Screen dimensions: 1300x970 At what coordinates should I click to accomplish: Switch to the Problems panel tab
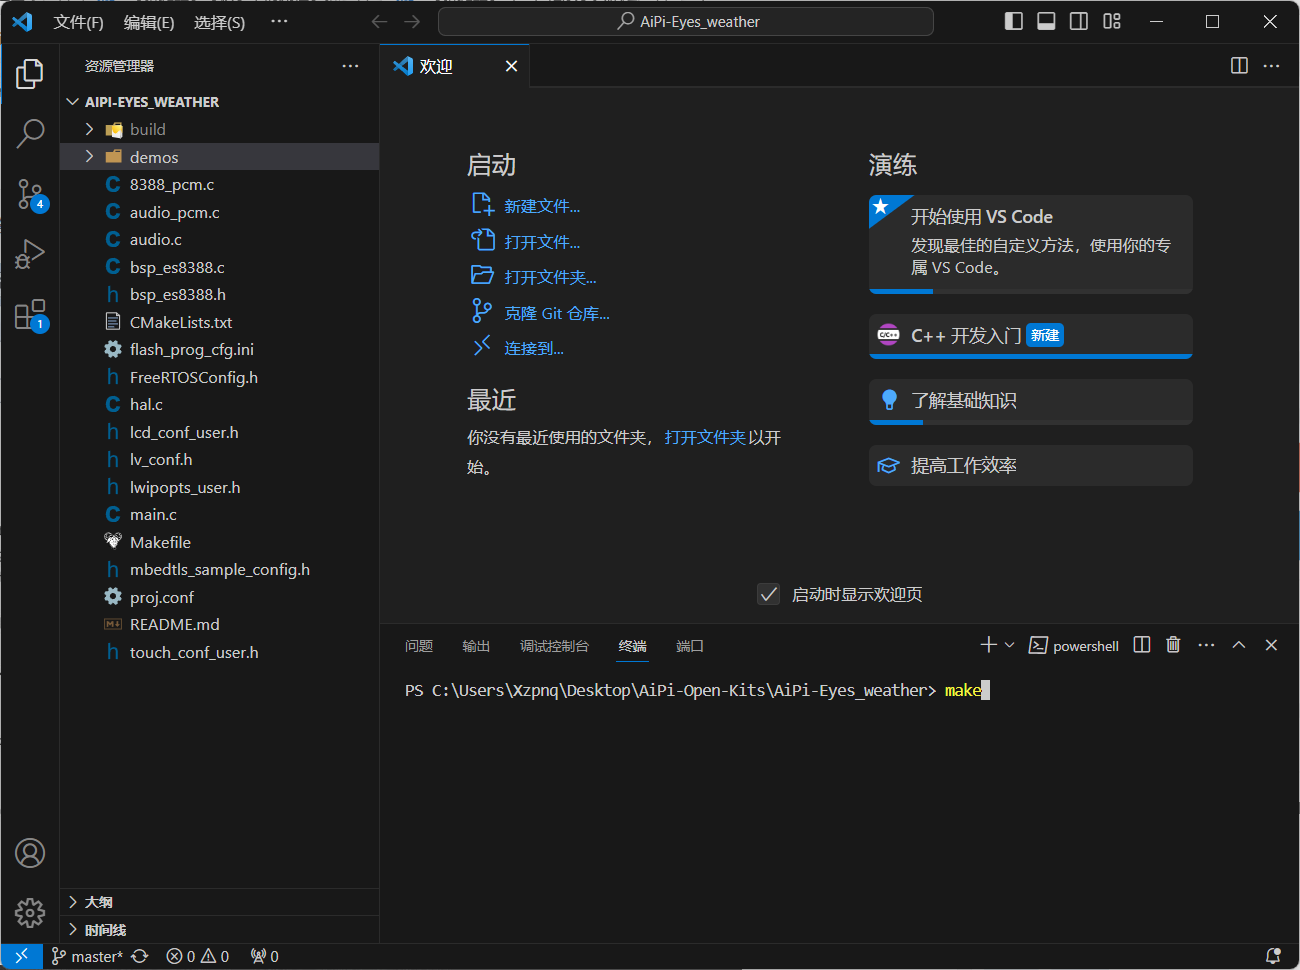pyautogui.click(x=419, y=646)
